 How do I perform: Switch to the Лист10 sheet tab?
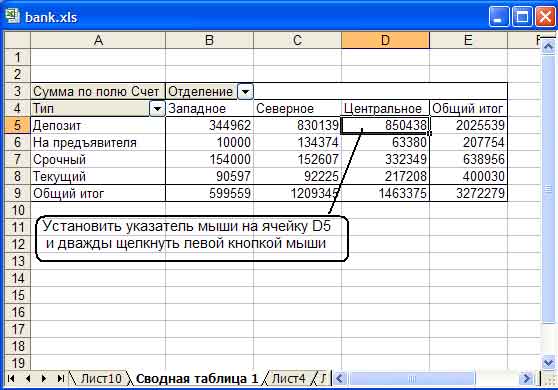click(x=101, y=379)
